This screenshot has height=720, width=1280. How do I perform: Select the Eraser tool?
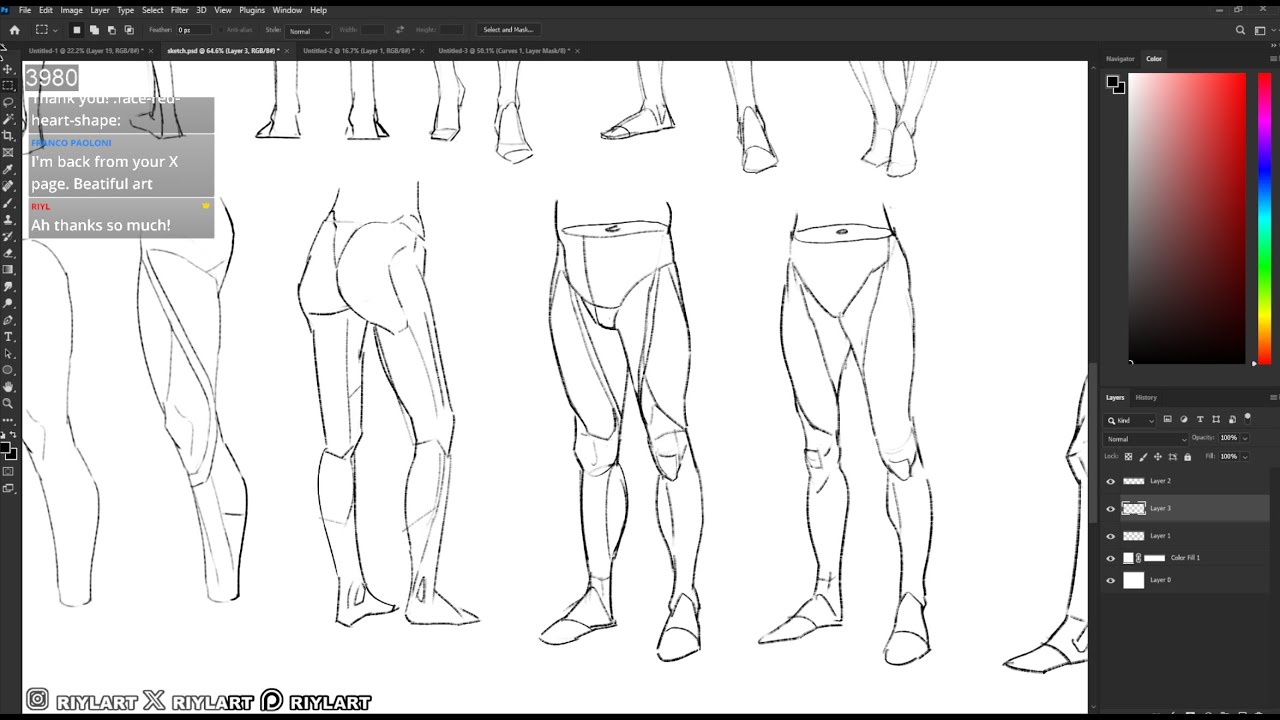(x=8, y=253)
